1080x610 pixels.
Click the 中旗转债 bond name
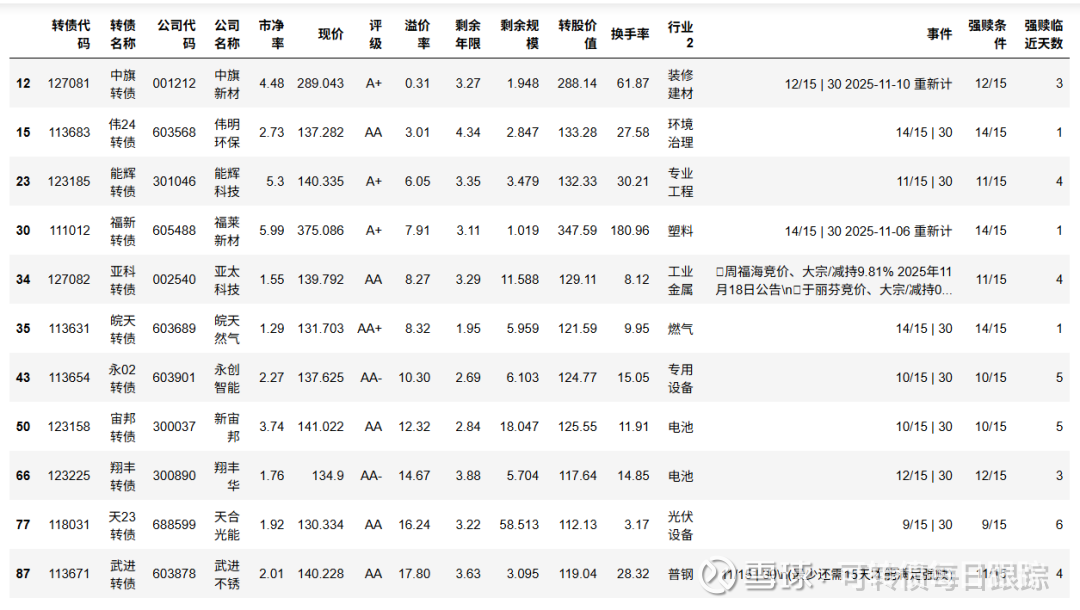click(x=123, y=84)
